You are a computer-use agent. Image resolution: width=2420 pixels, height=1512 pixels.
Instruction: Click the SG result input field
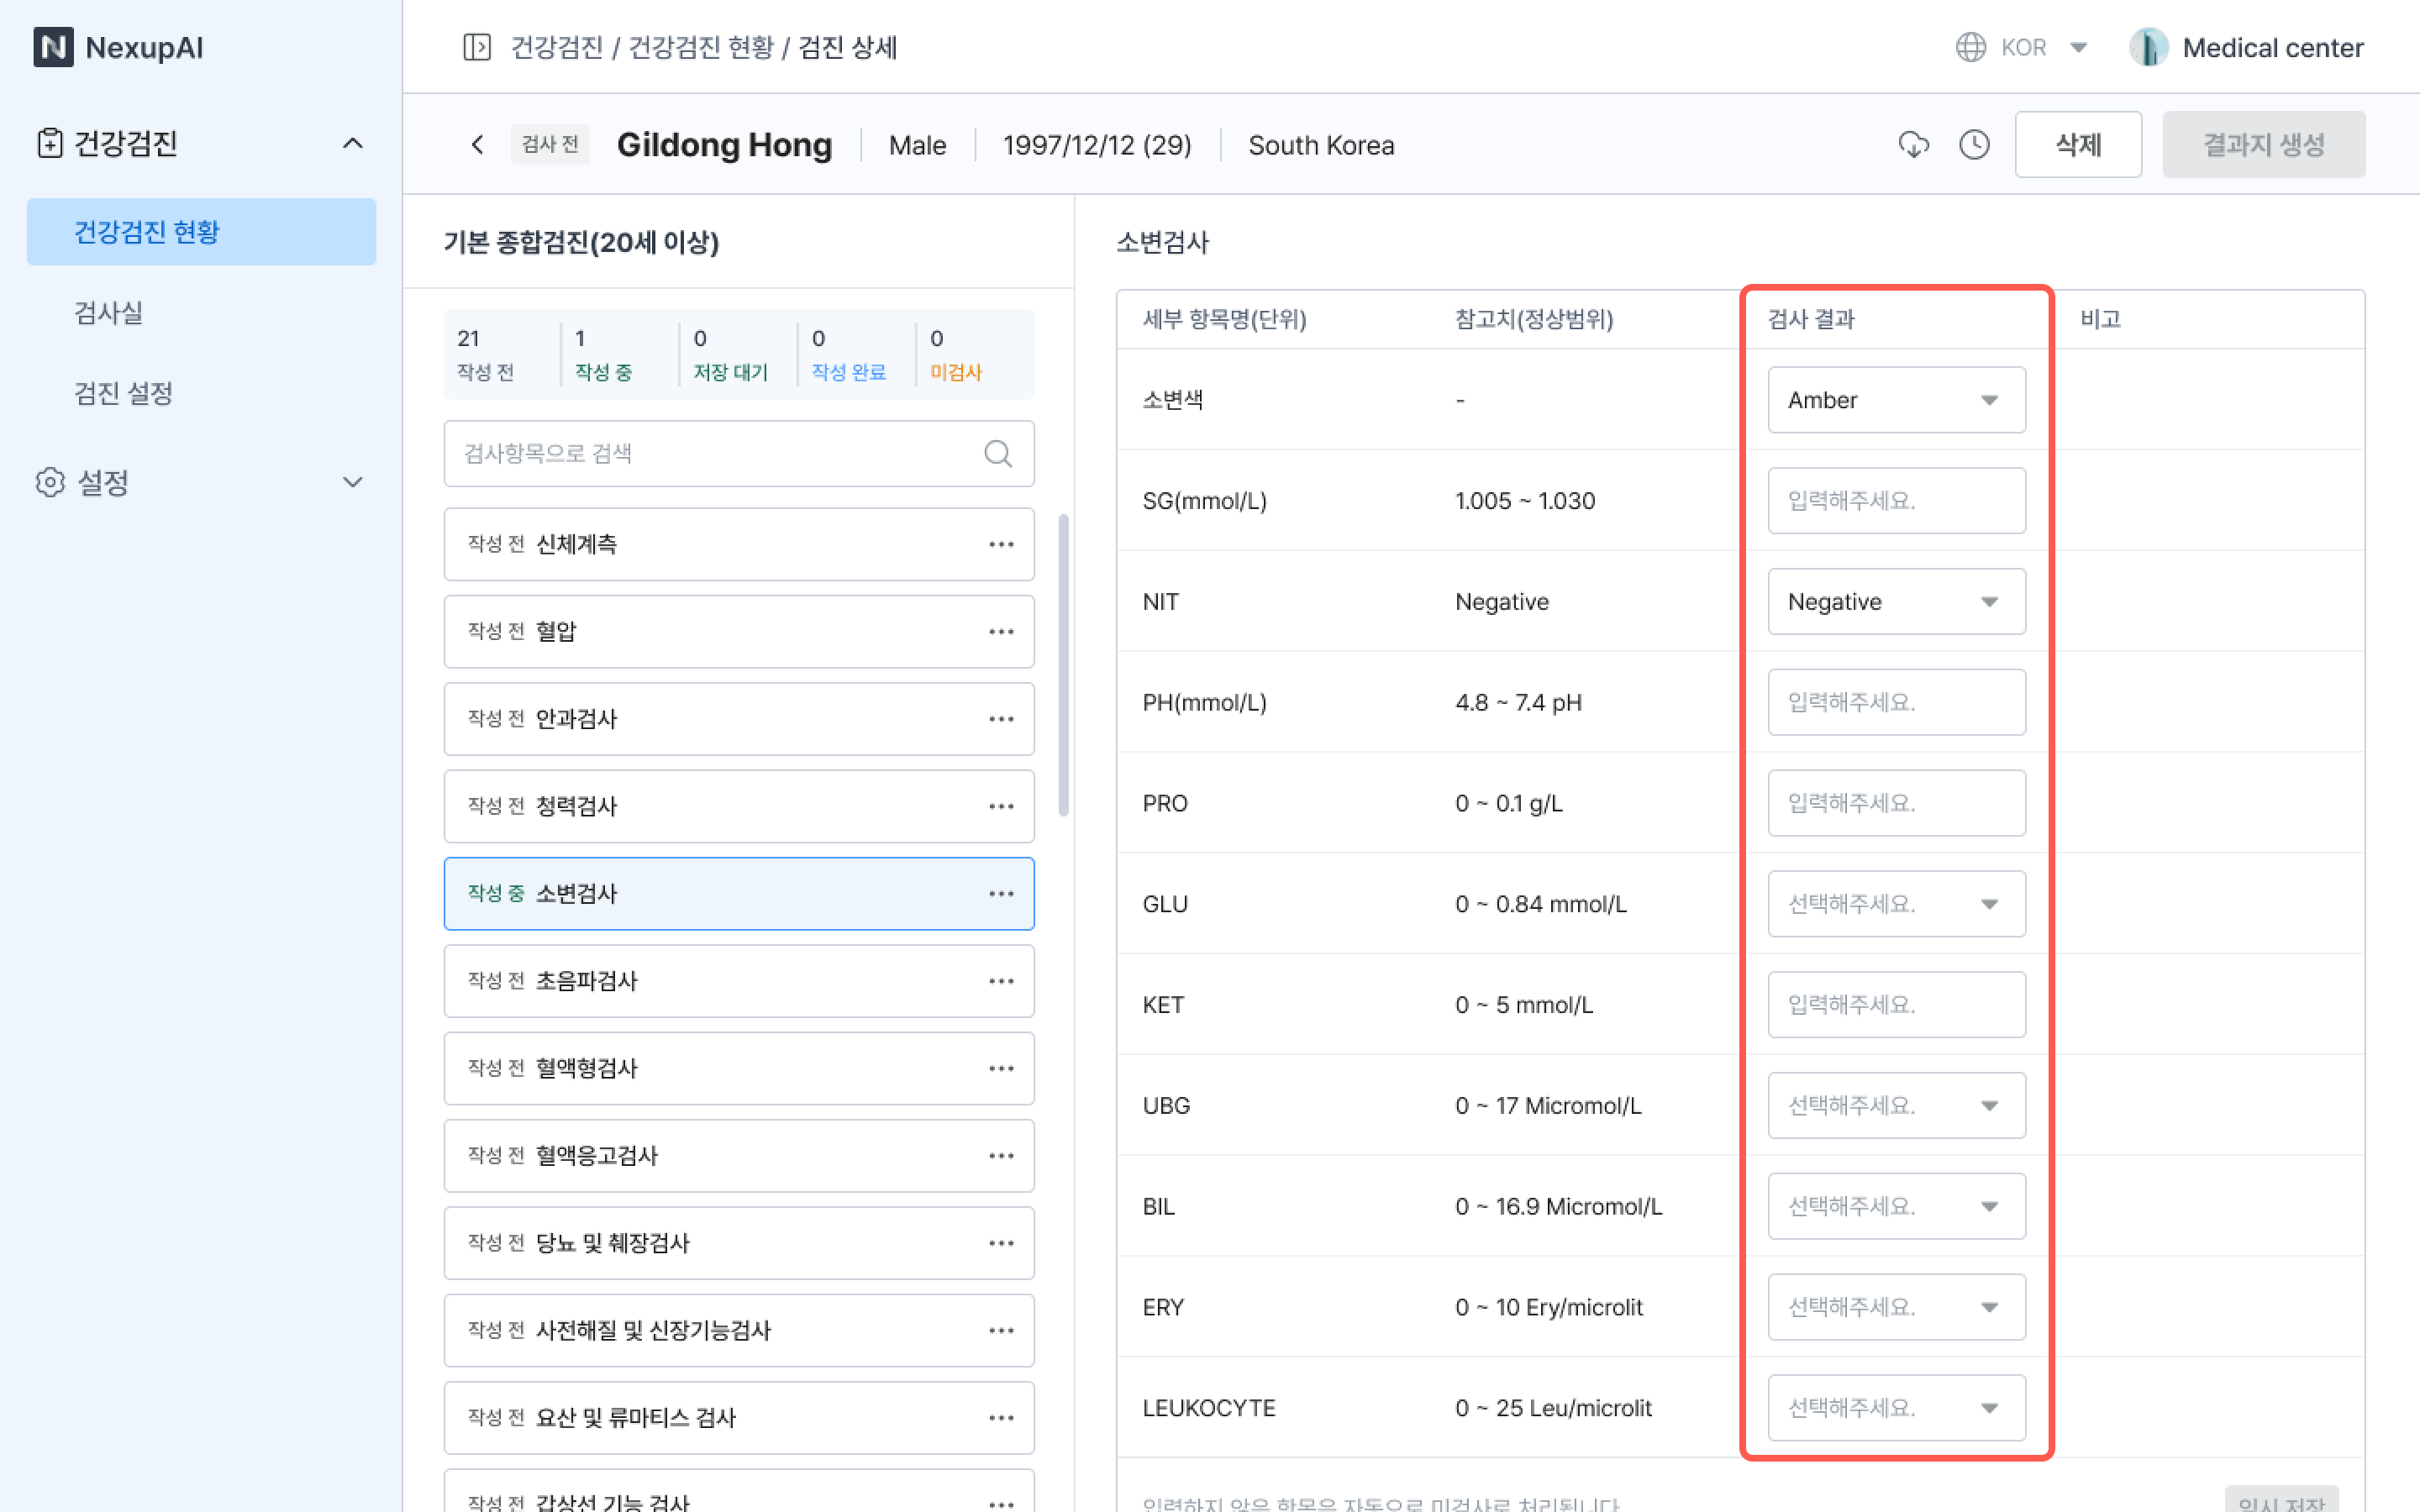coord(1896,501)
